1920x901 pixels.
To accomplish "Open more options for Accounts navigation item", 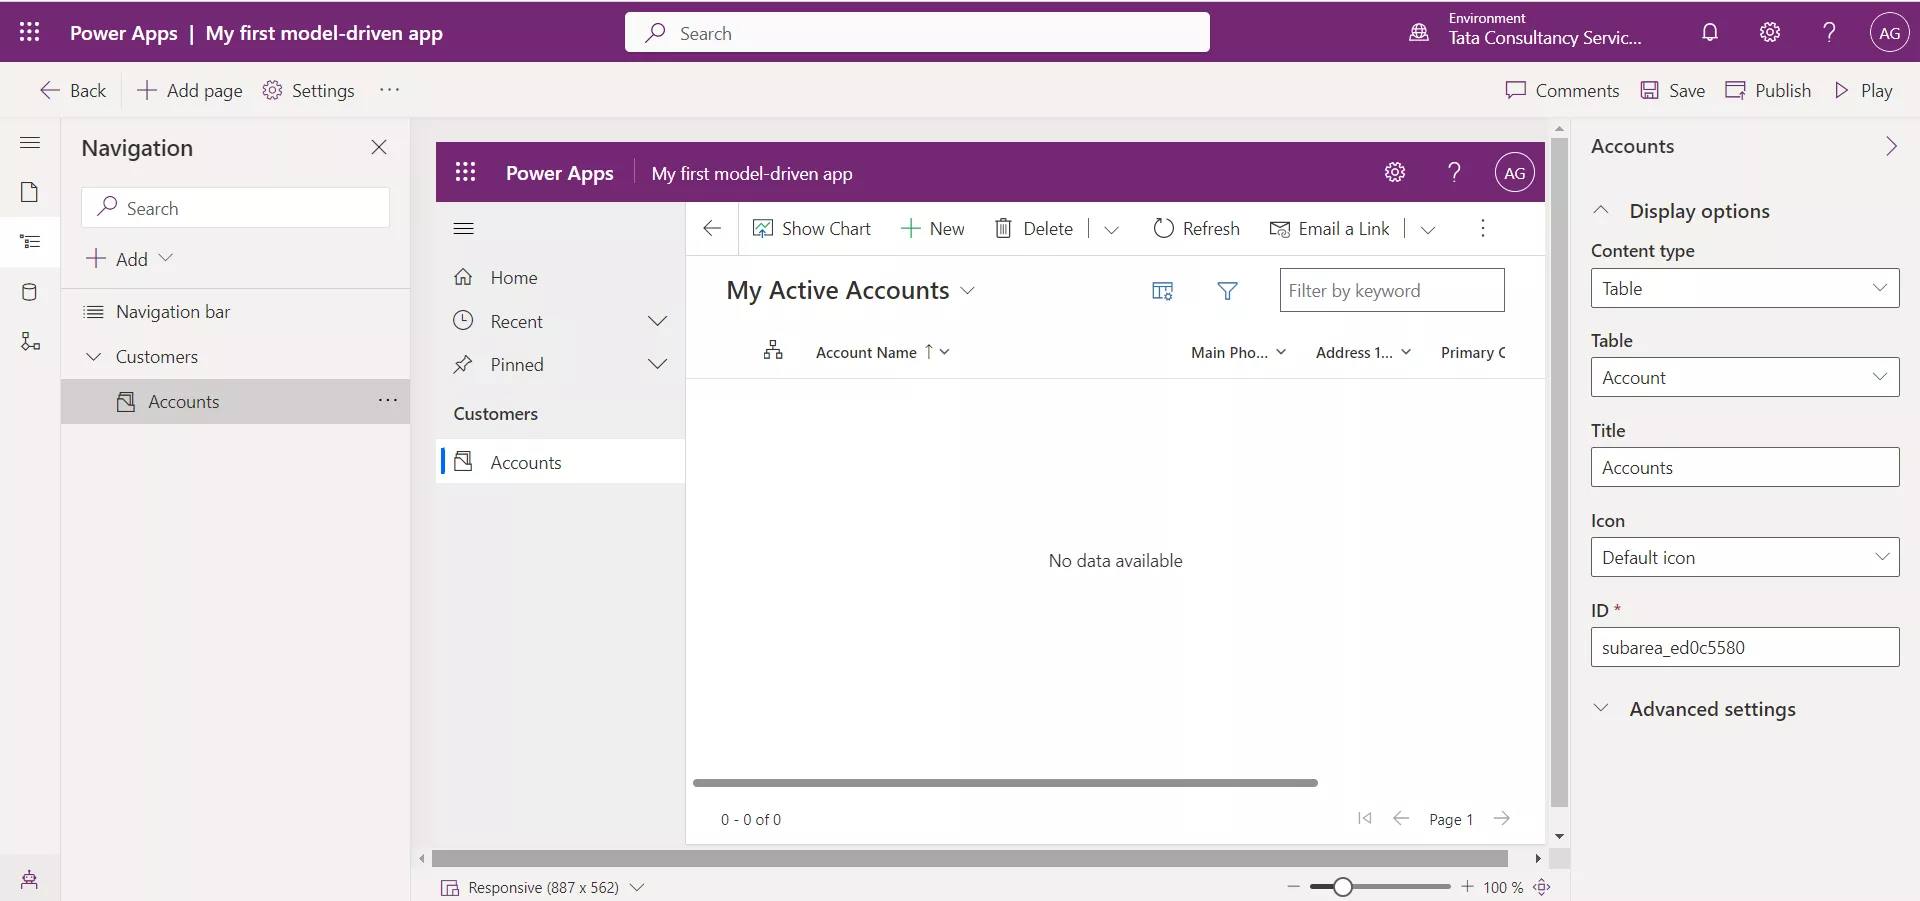I will pos(388,401).
